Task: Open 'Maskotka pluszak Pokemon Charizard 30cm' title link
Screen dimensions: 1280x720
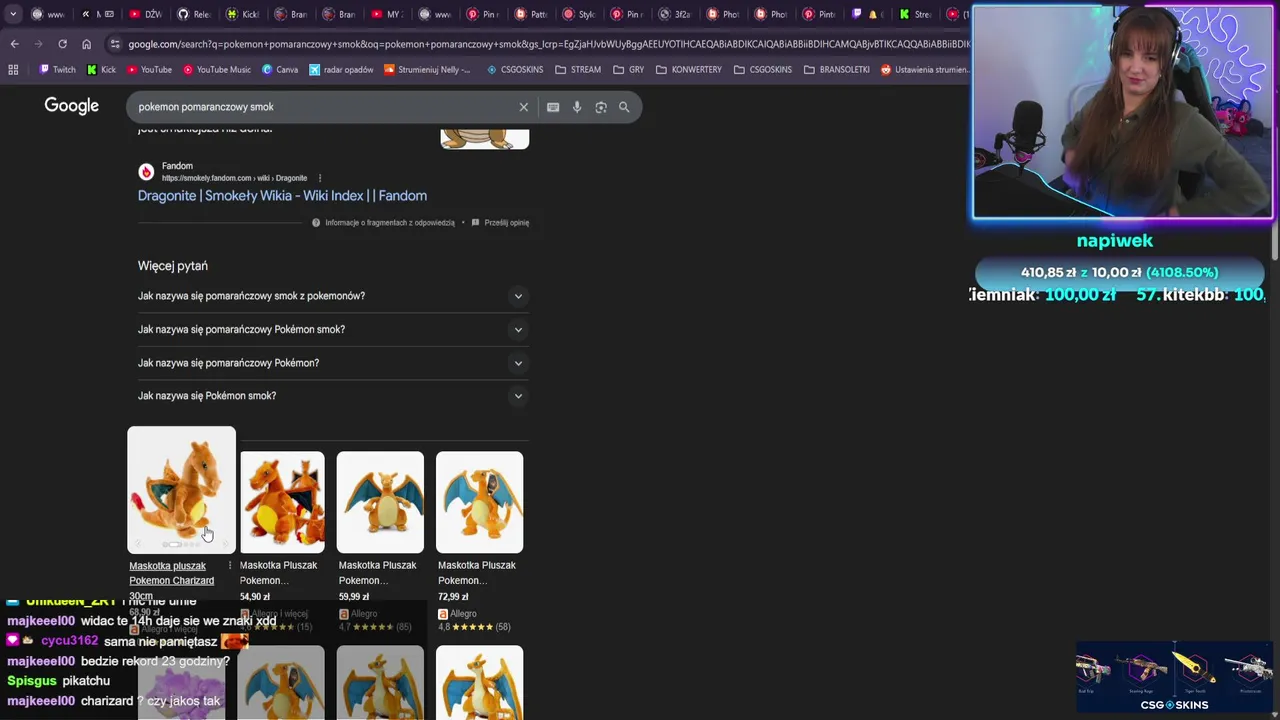Action: coord(171,580)
